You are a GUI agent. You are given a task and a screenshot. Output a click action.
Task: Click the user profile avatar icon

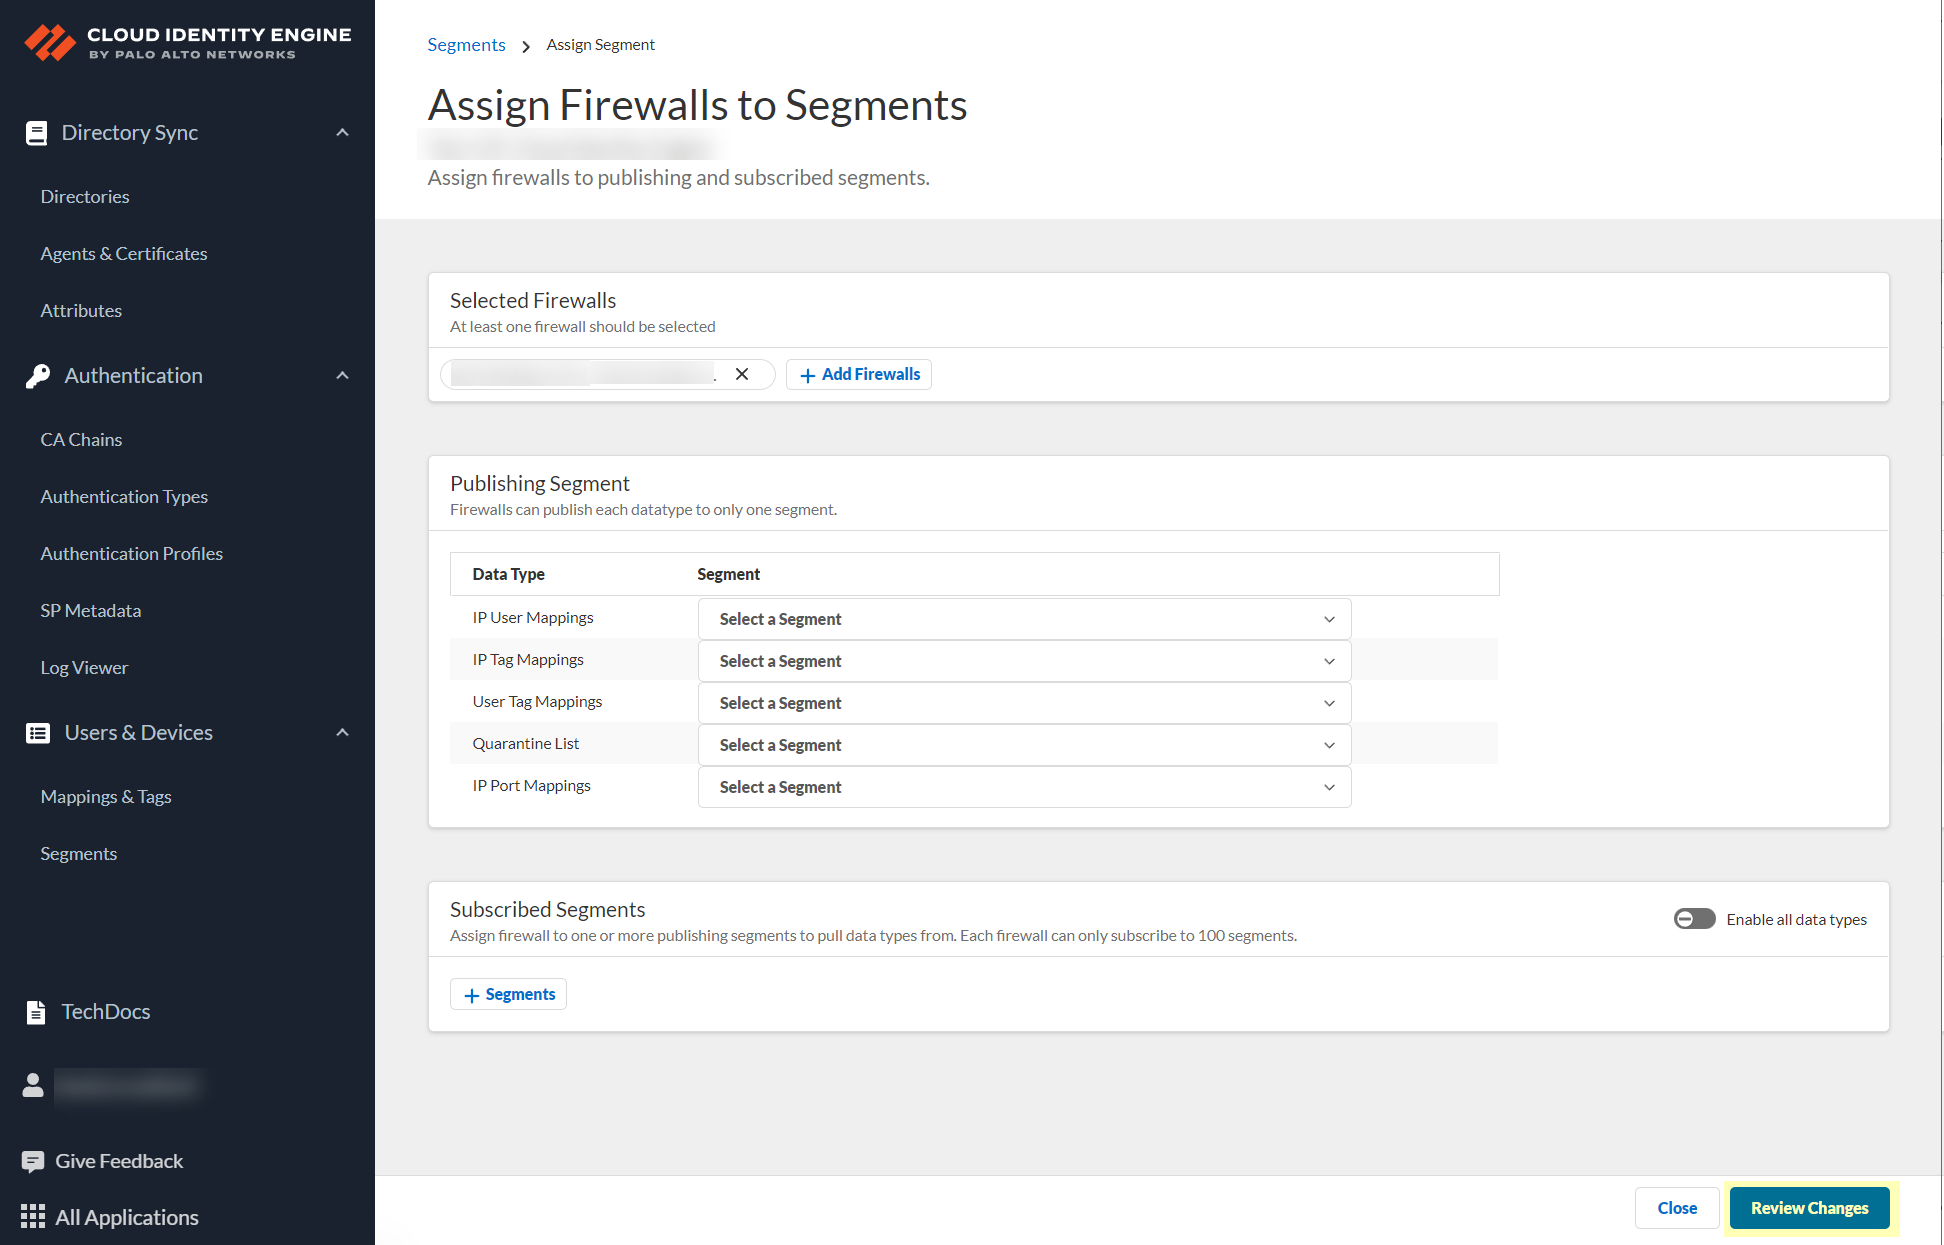(33, 1085)
